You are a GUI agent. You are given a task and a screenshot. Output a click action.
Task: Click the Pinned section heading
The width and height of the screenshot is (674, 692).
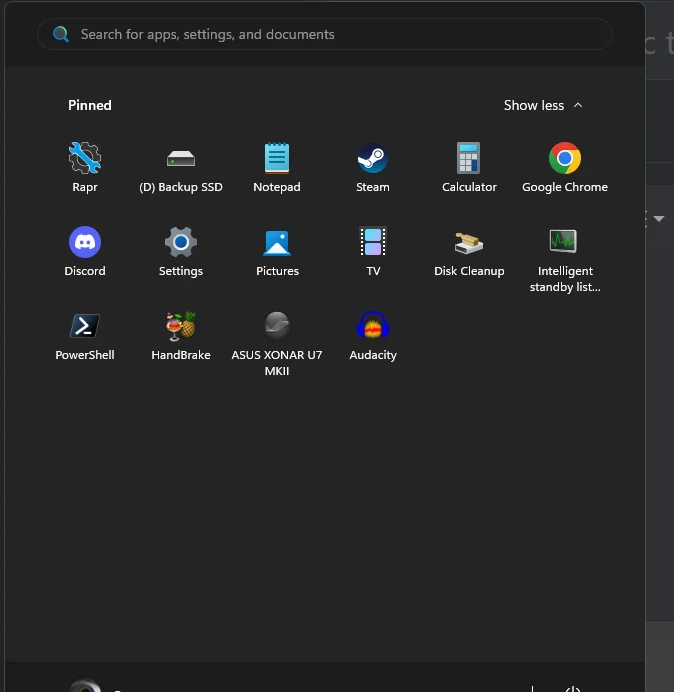coord(90,105)
